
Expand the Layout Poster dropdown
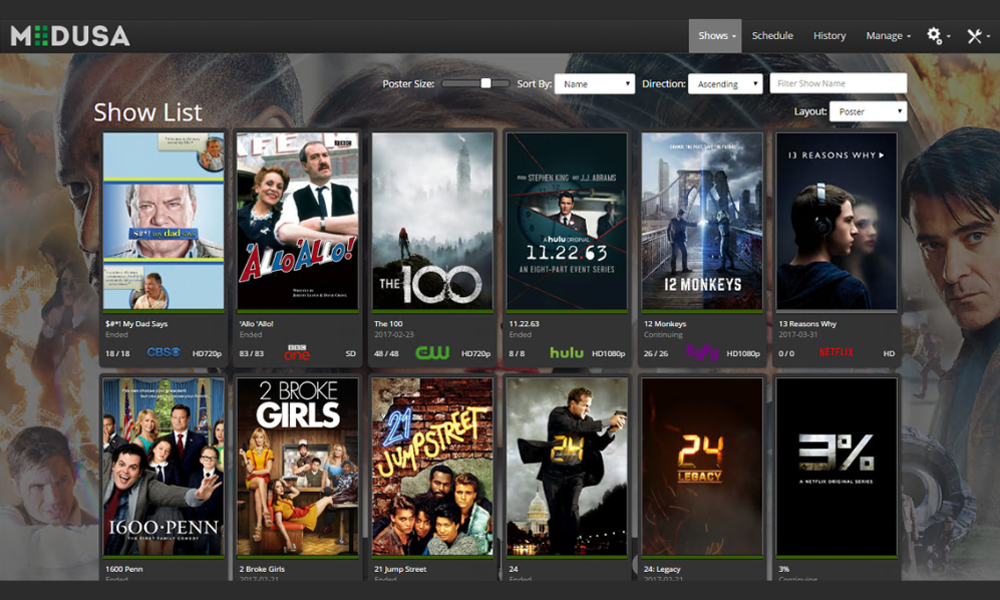[868, 112]
